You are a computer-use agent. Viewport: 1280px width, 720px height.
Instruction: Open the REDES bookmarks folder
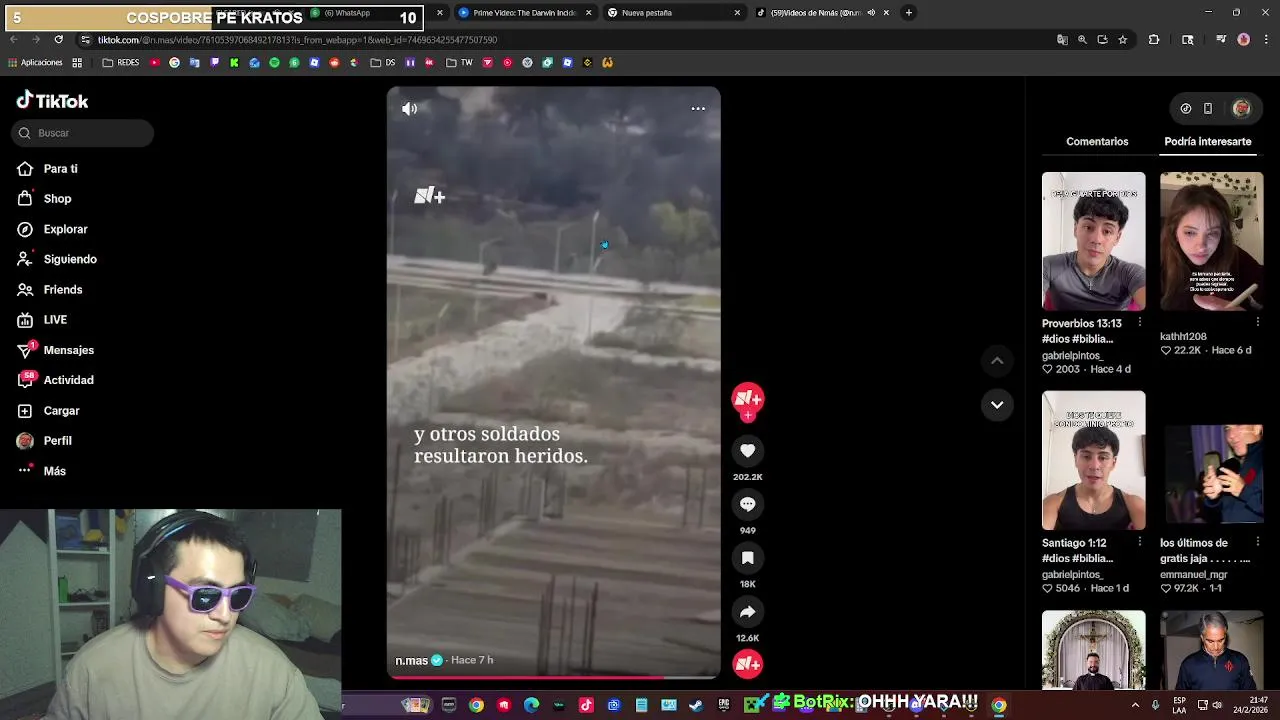[x=121, y=62]
